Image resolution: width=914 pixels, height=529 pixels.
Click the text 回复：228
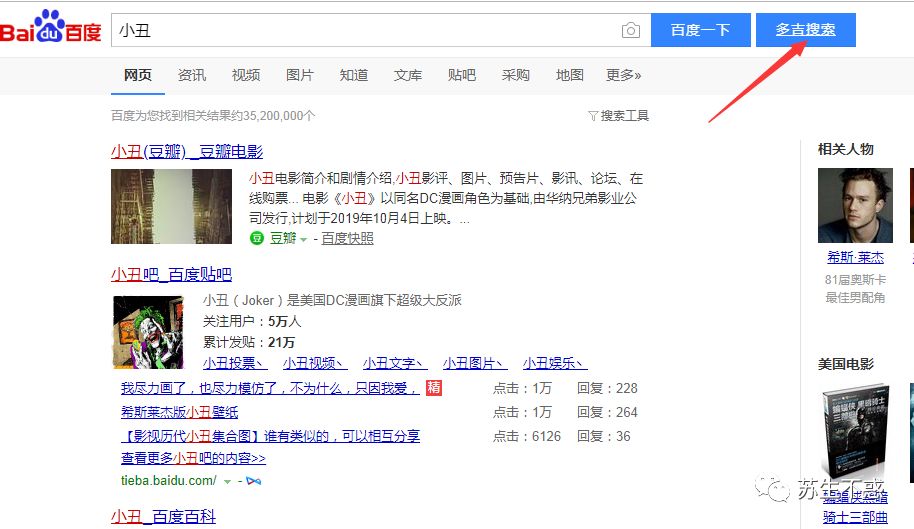[x=607, y=388]
